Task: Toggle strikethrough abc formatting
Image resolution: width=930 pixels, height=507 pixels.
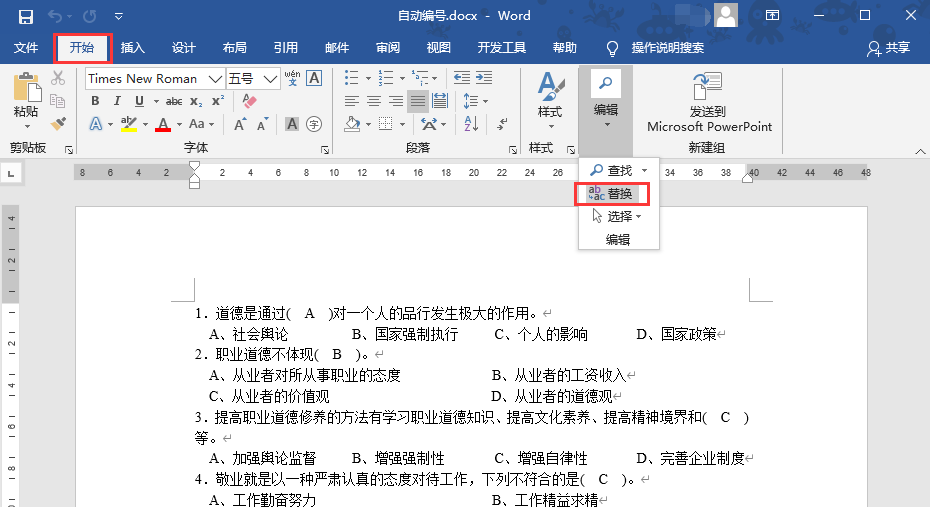Action: point(174,101)
